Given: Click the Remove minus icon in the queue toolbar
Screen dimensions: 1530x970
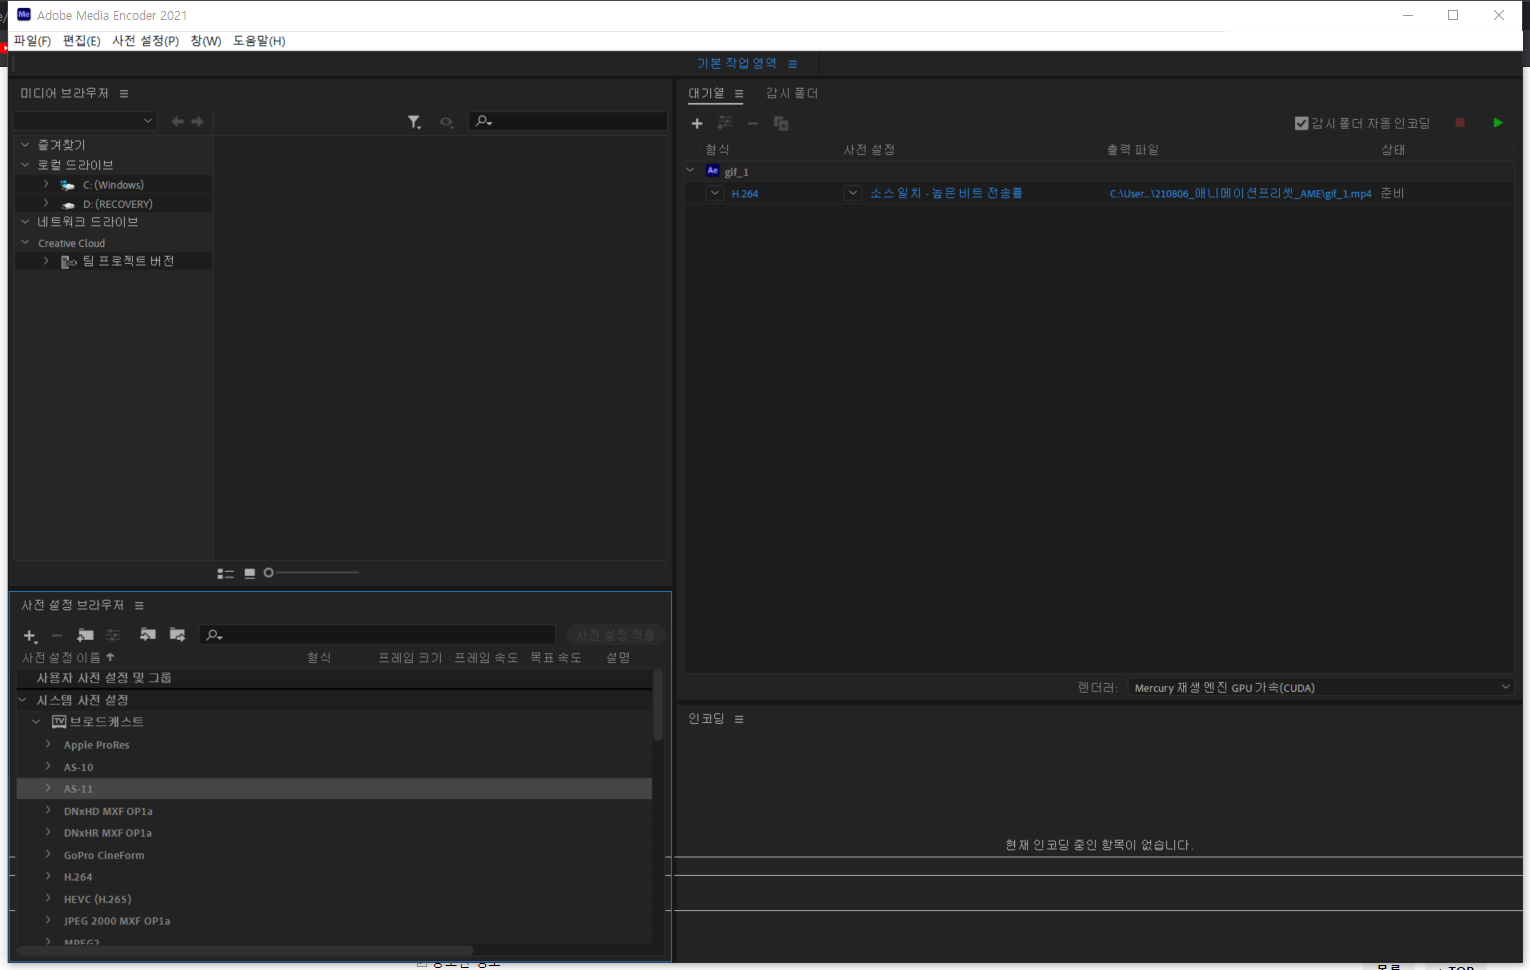Looking at the screenshot, I should [x=753, y=123].
